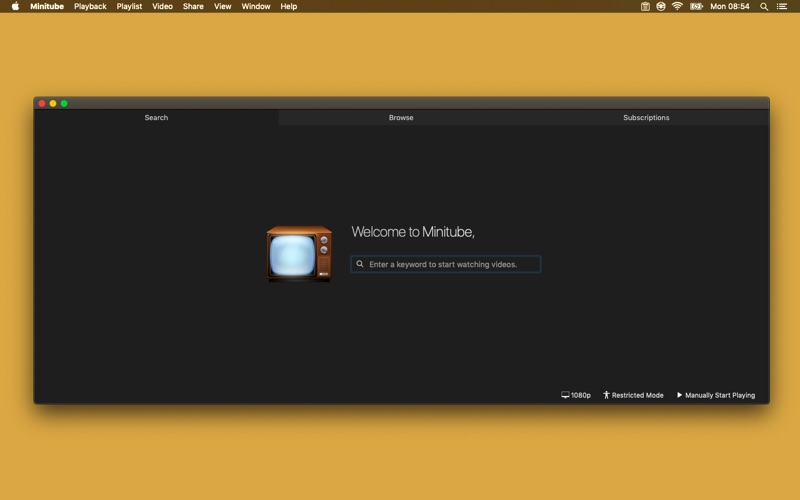This screenshot has height=500, width=800.
Task: Toggle Manually Start Playing option
Action: (x=716, y=395)
